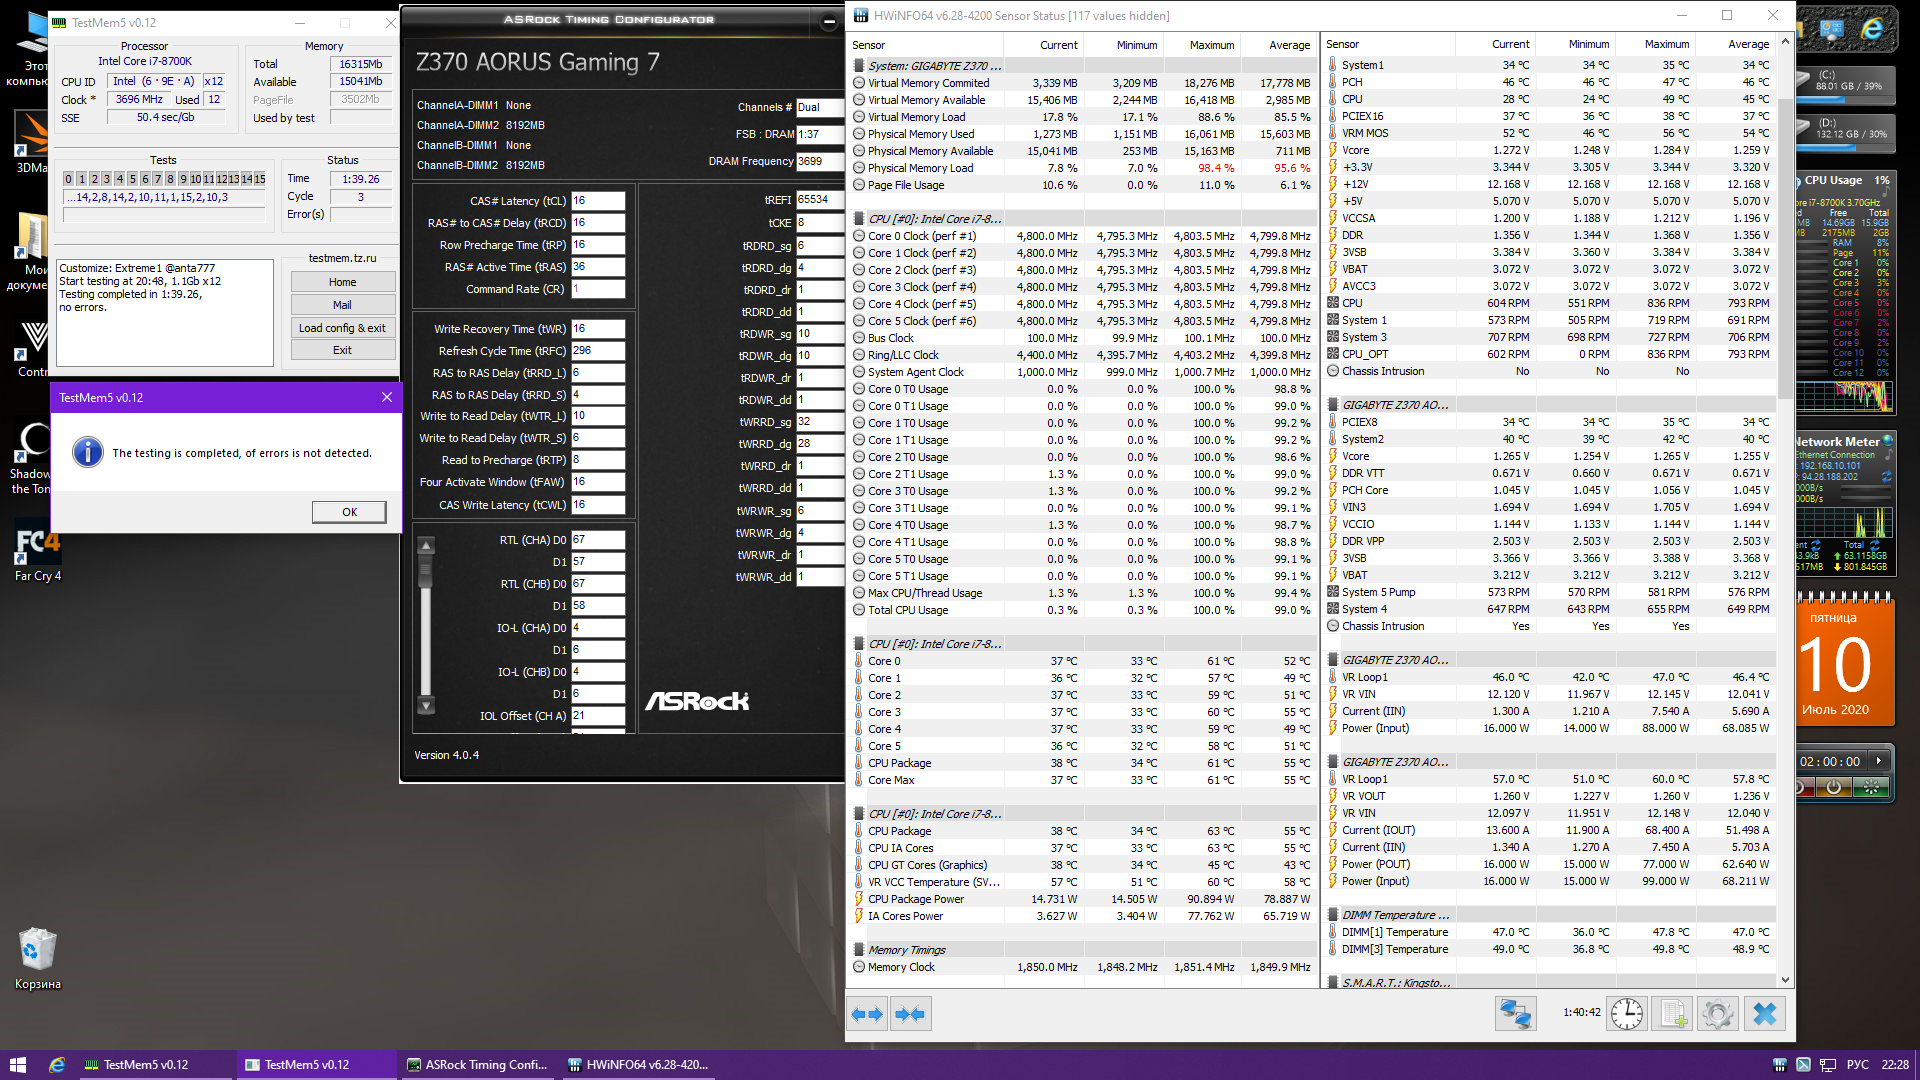1920x1080 pixels.
Task: Open Internet Explorer from the taskbar
Action: point(57,1065)
